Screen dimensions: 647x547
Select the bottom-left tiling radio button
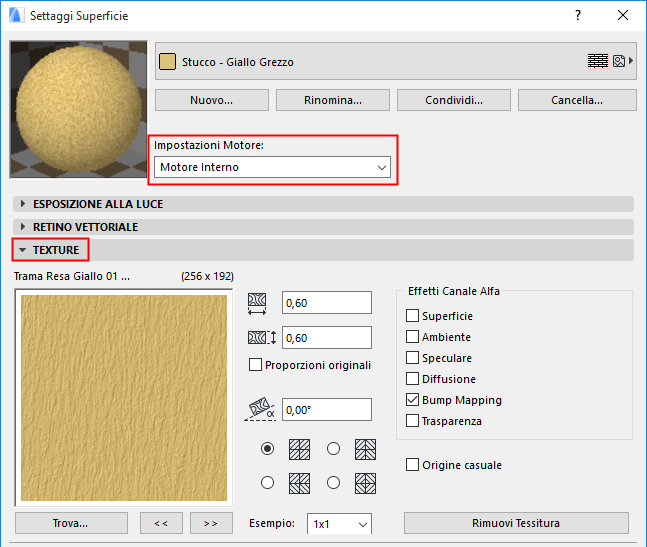[267, 482]
